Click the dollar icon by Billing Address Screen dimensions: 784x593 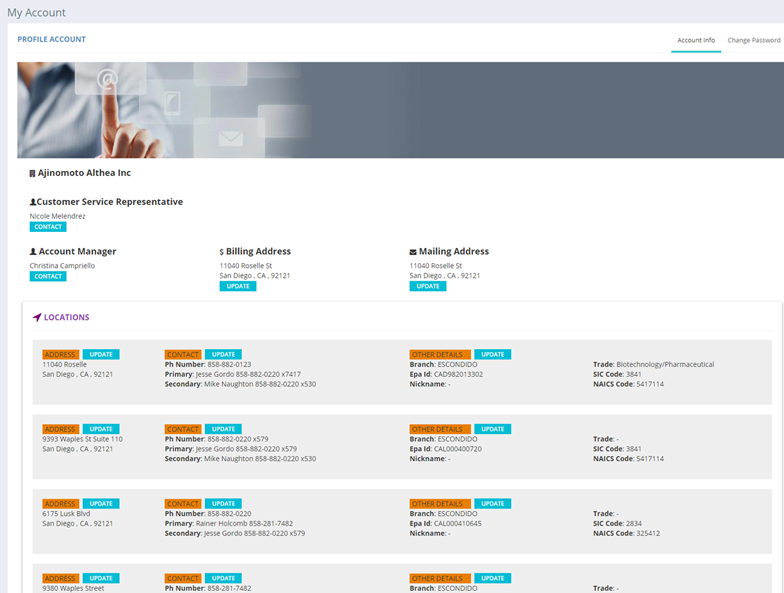(x=222, y=252)
